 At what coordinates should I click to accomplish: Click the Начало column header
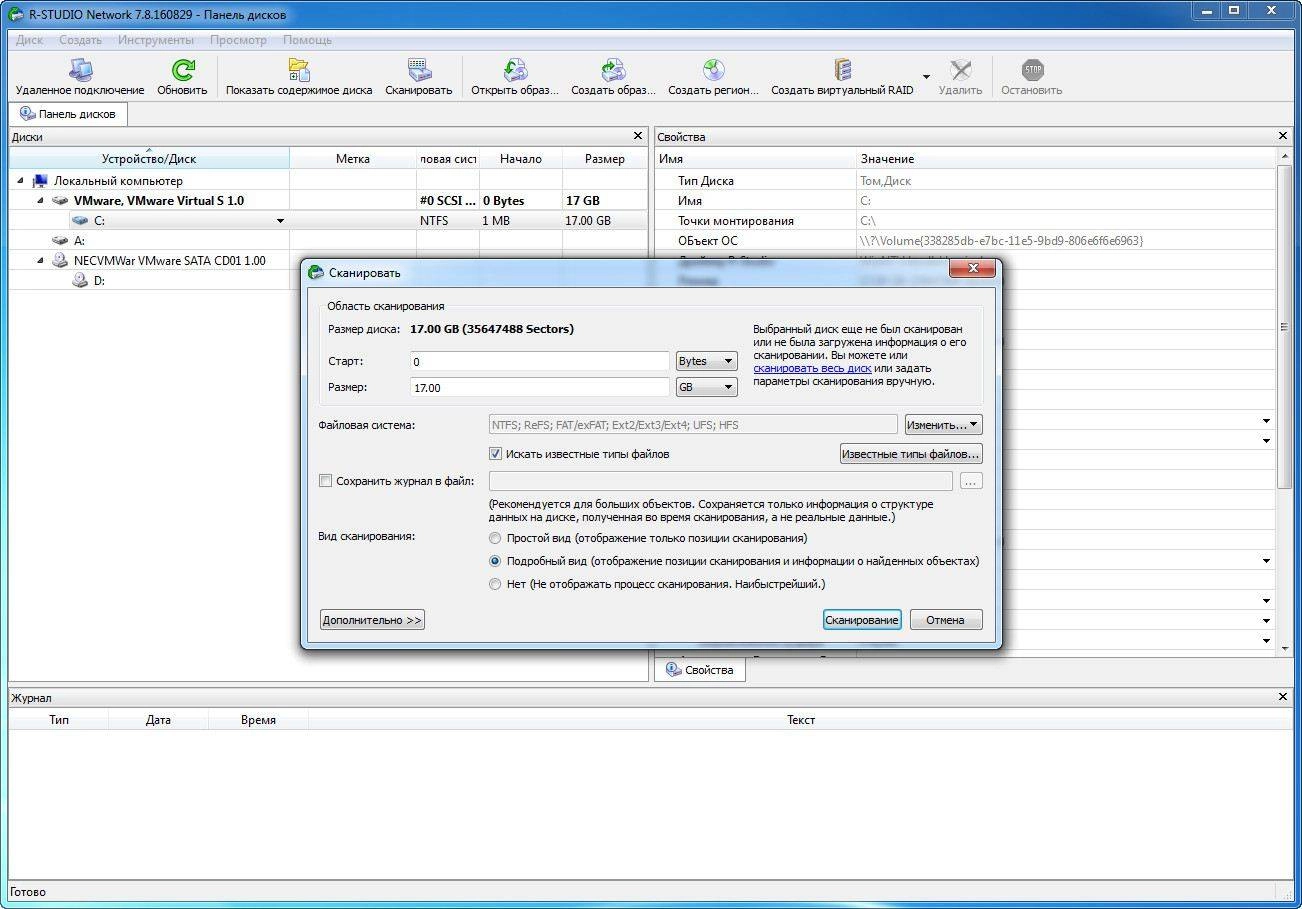(x=521, y=158)
